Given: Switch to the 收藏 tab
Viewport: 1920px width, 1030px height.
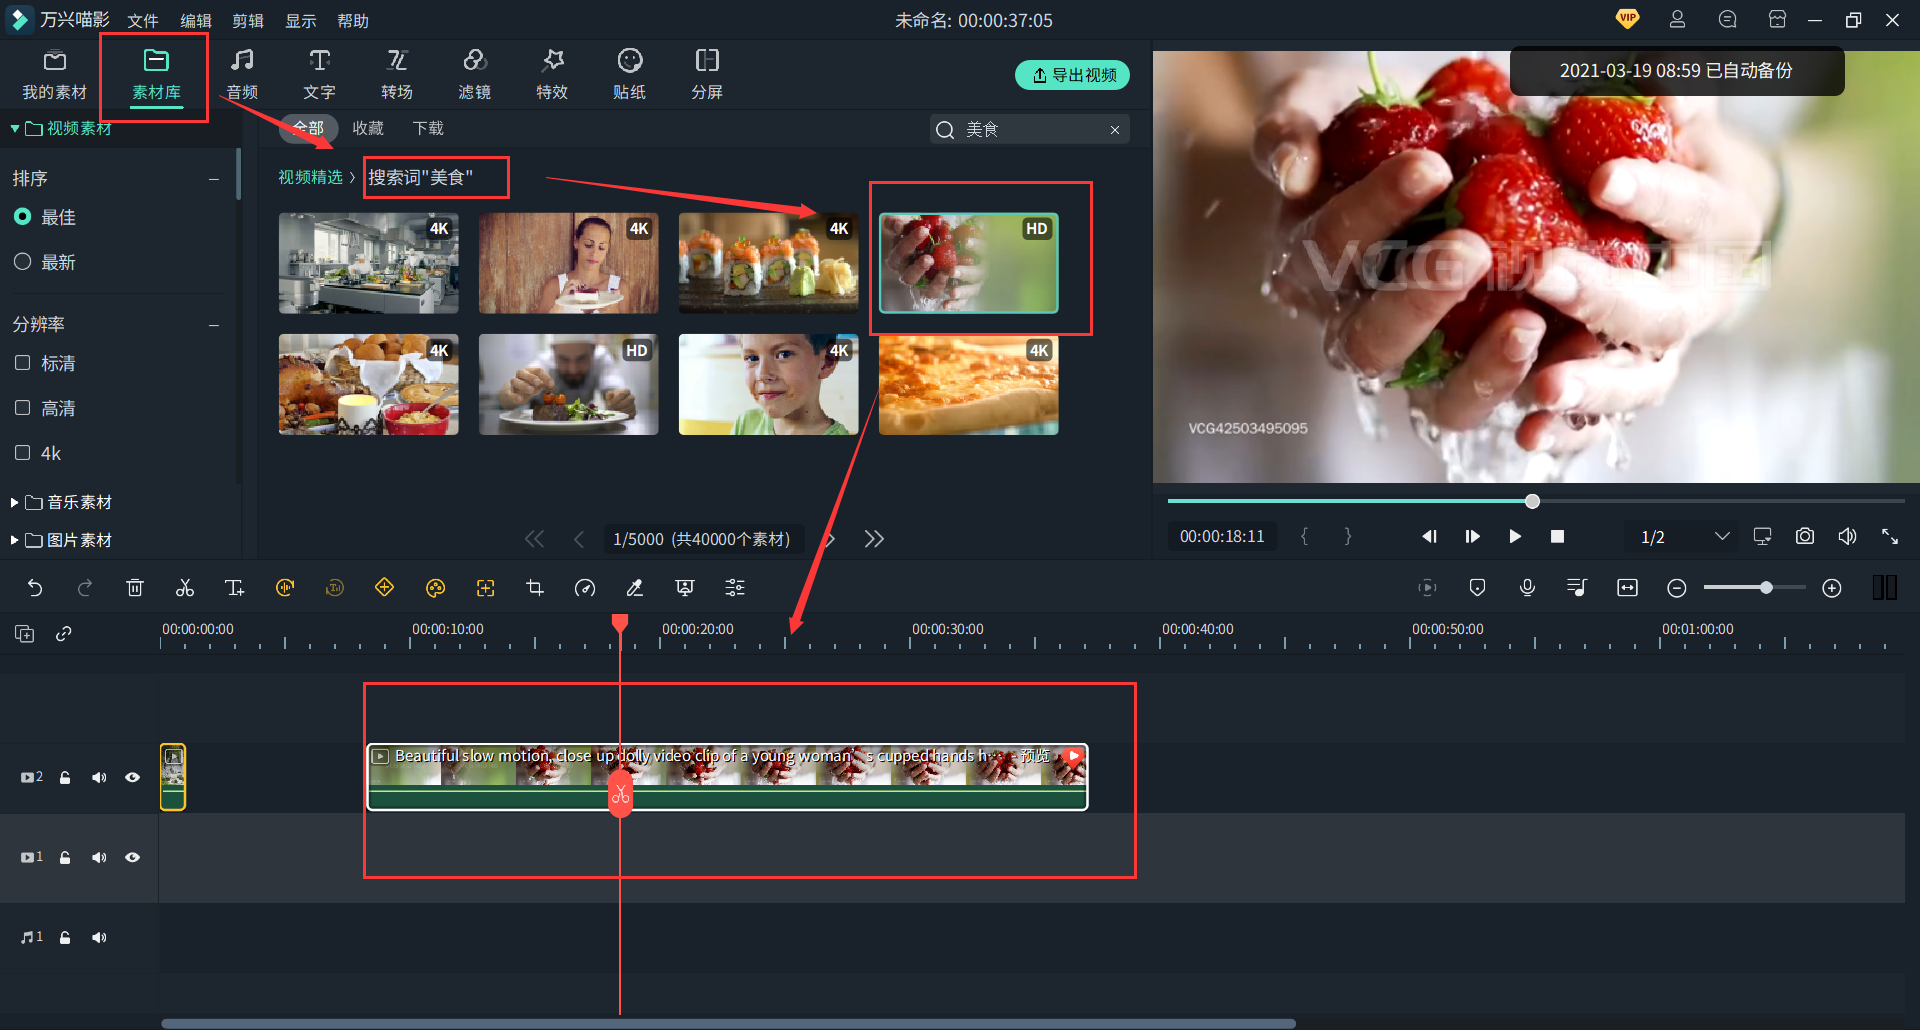Looking at the screenshot, I should coord(368,128).
